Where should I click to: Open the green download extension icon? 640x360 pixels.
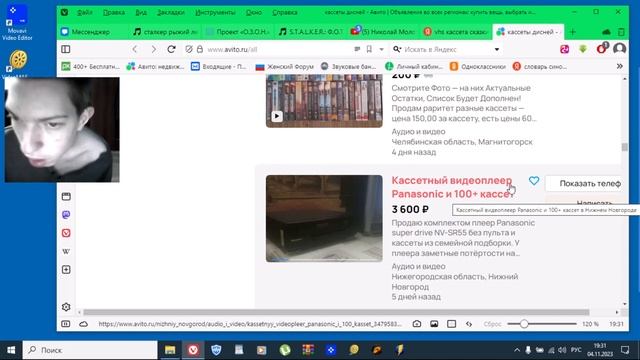pos(583,49)
